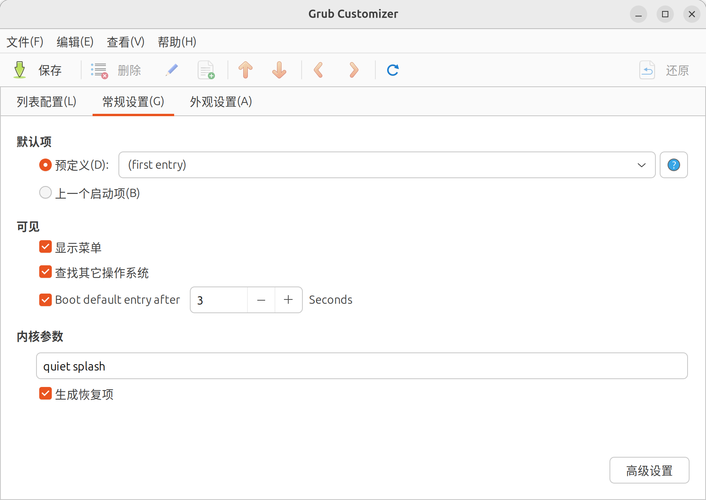Click the Revert (还原) document icon
The height and width of the screenshot is (500, 706).
[647, 70]
